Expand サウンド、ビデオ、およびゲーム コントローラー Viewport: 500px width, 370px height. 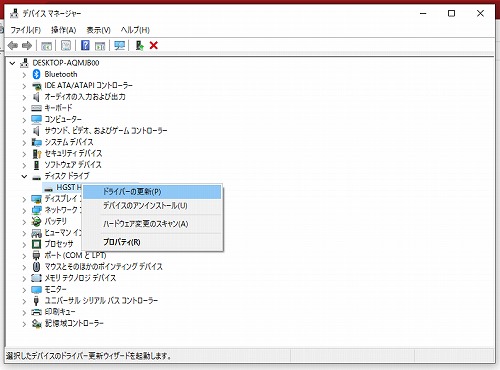[24, 131]
